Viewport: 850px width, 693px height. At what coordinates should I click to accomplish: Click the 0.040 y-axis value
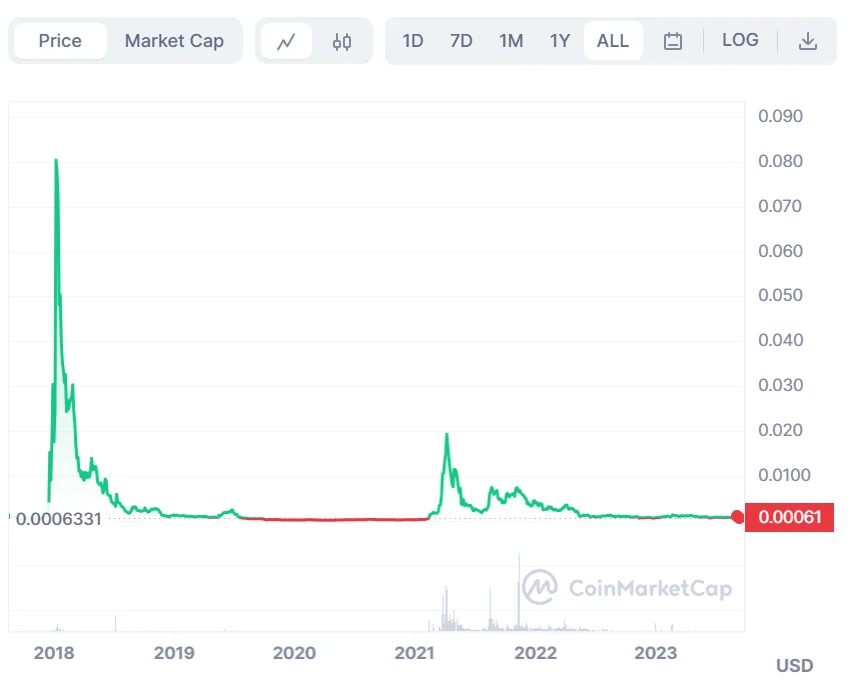point(780,340)
